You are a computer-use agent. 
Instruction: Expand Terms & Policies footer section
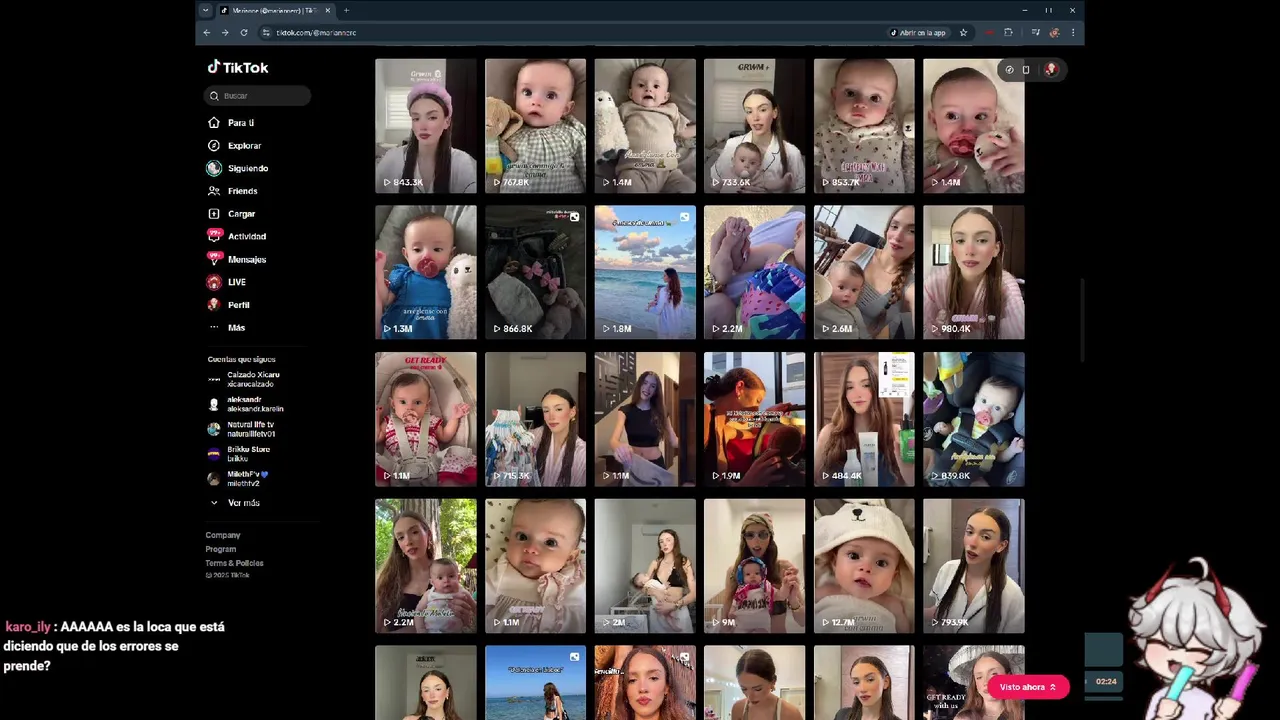(x=235, y=563)
